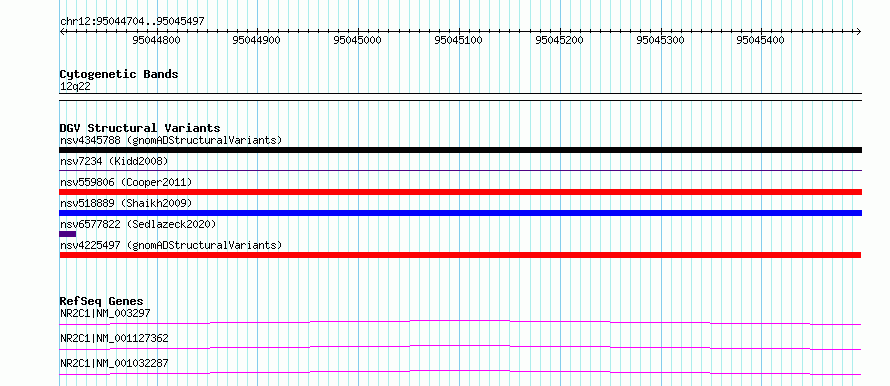Click the 95045300 ruler tick label
Viewport: 890px width, 386px height.
coord(660,40)
